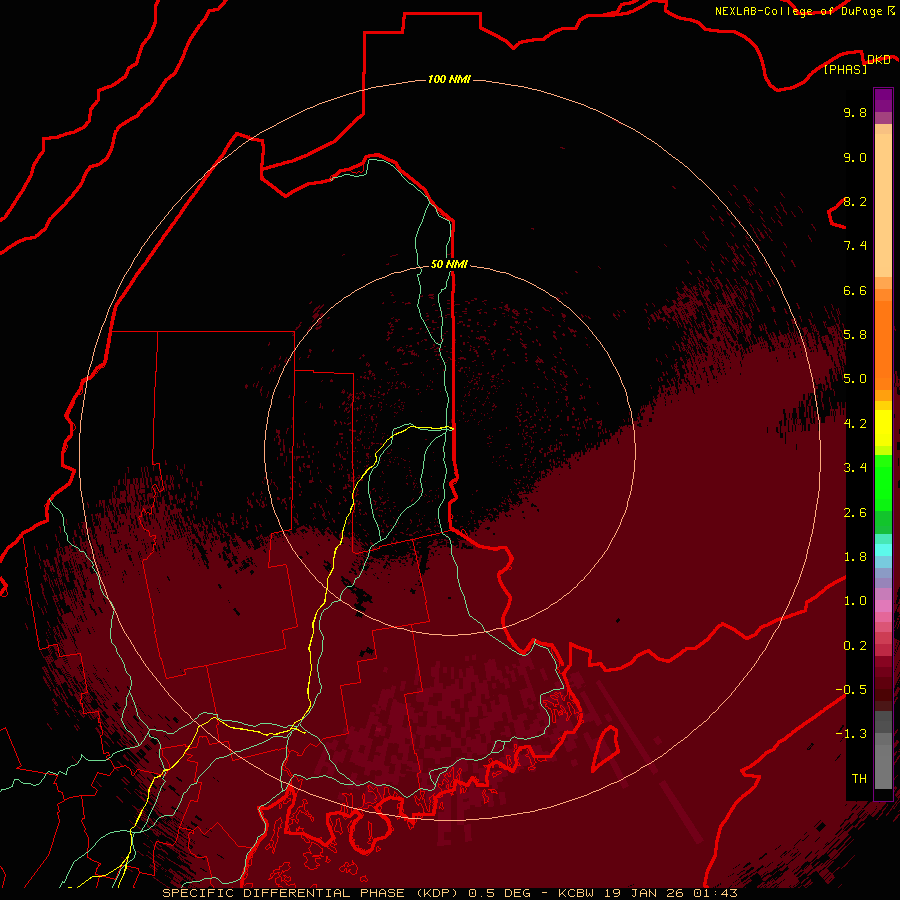The width and height of the screenshot is (900, 900).
Task: Pick the yellow color band on scale
Action: point(883,428)
